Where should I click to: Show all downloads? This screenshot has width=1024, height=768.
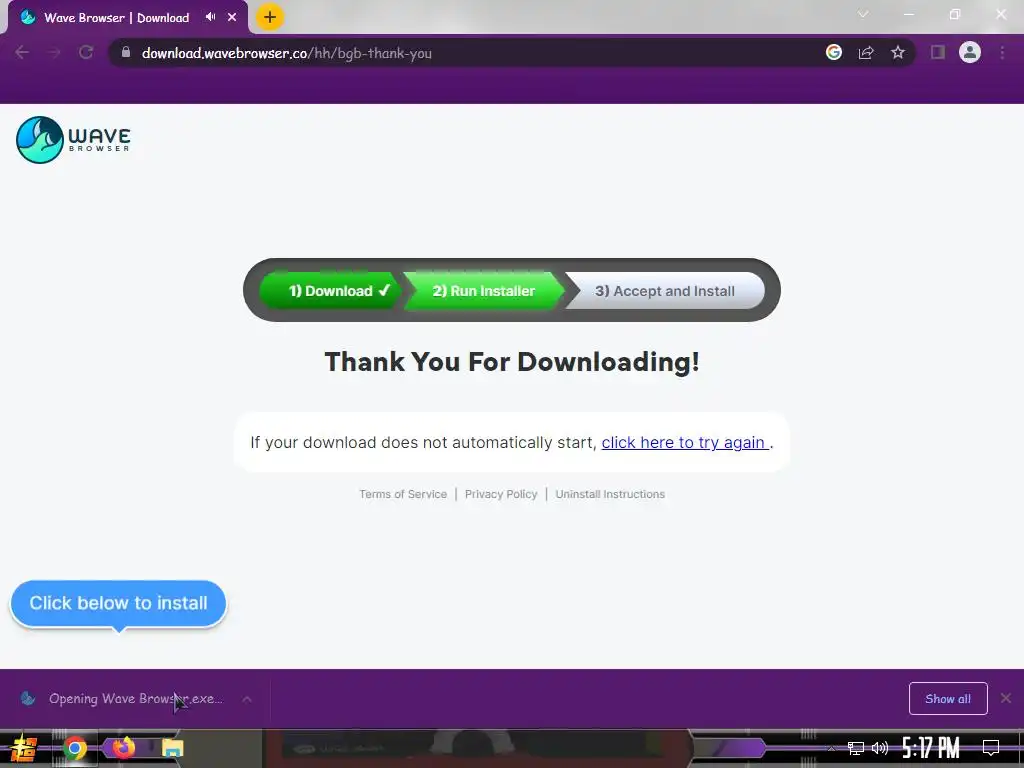point(948,699)
